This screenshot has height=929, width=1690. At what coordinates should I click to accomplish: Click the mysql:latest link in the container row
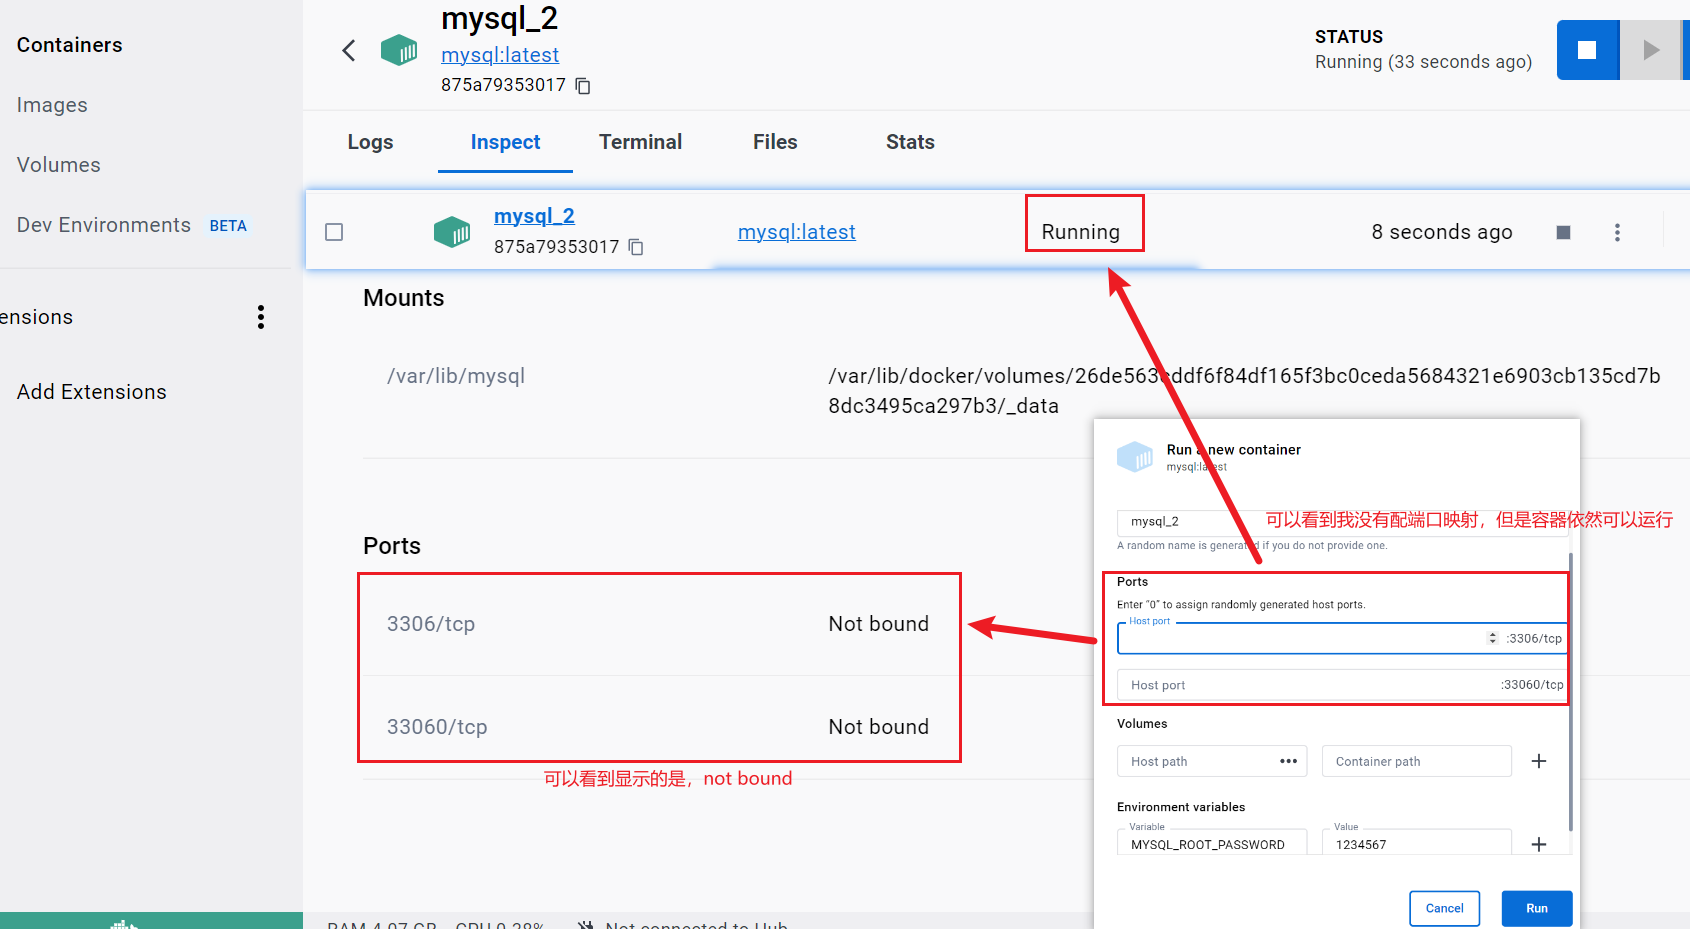pos(797,232)
